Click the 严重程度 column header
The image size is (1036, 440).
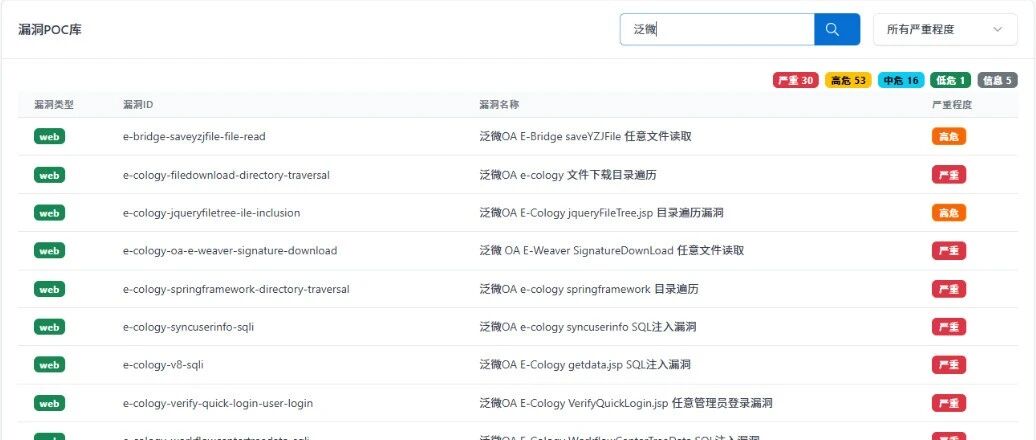[952, 104]
